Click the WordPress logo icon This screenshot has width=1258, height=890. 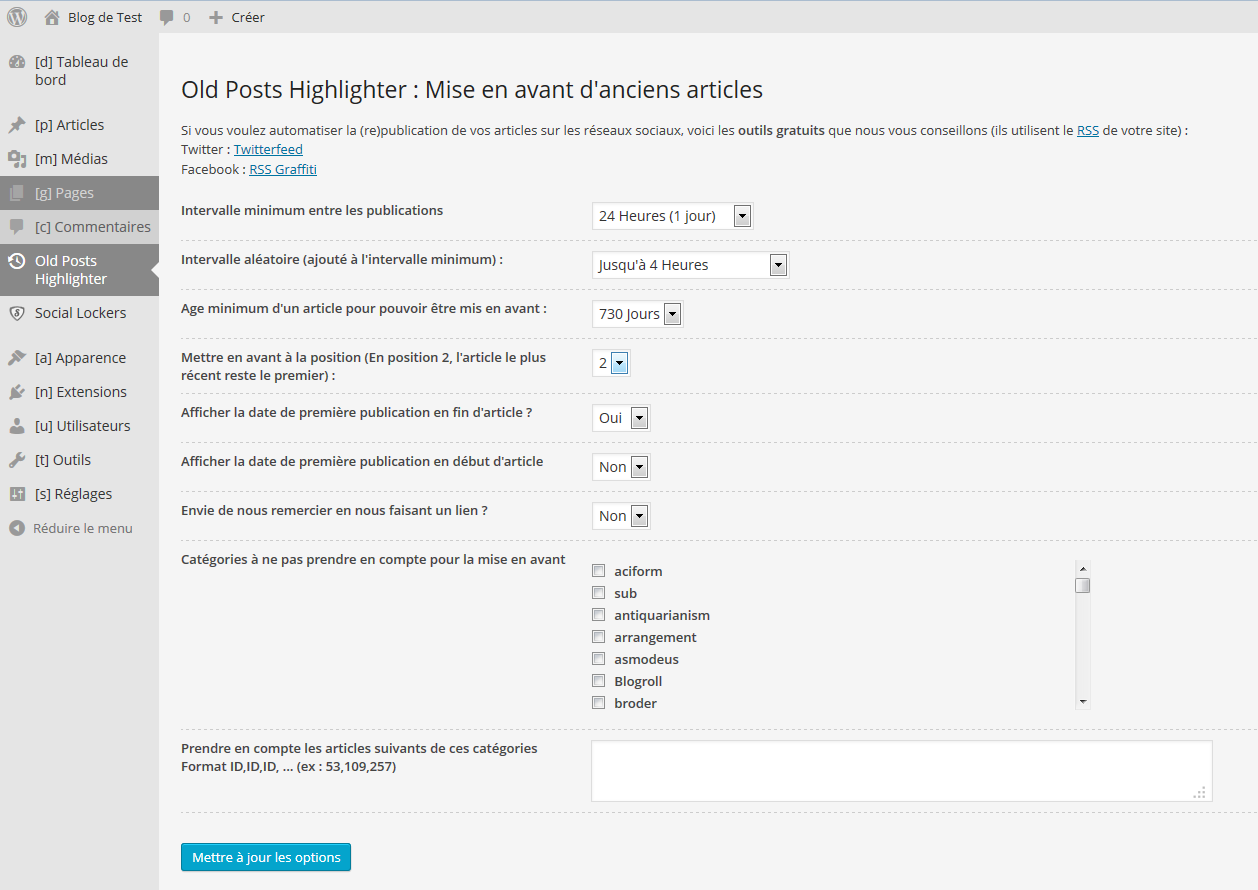(x=17, y=17)
